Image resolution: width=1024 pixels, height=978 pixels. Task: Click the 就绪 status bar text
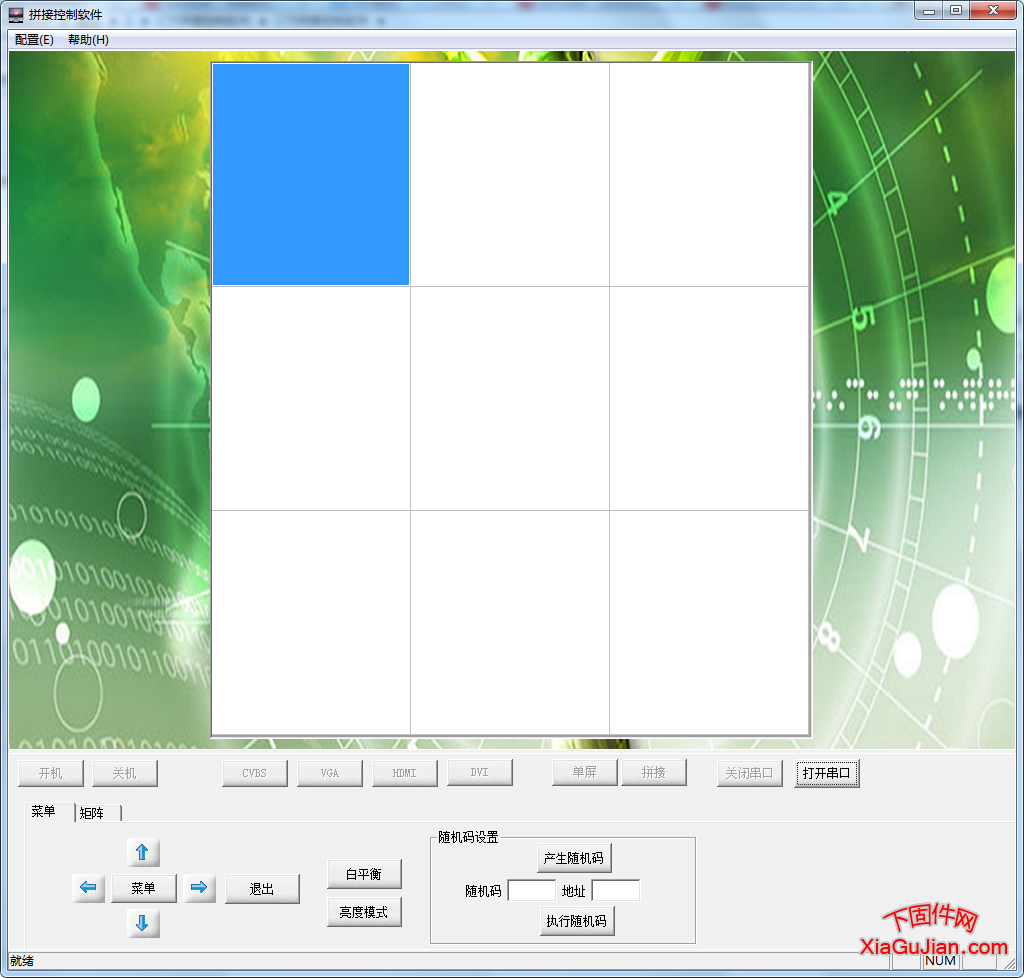point(22,961)
